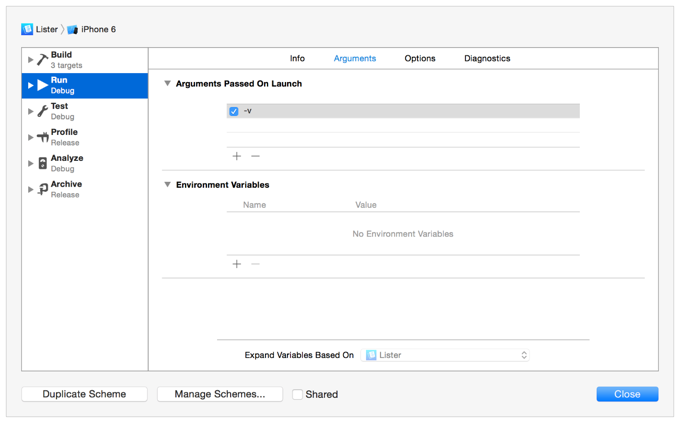Close the scheme editor sheet
Image resolution: width=680 pixels, height=423 pixels.
(627, 394)
